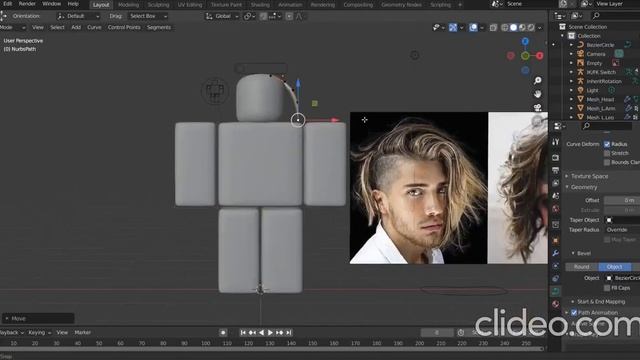Open the Control Points menu
The width and height of the screenshot is (640, 360).
pyautogui.click(x=124, y=27)
